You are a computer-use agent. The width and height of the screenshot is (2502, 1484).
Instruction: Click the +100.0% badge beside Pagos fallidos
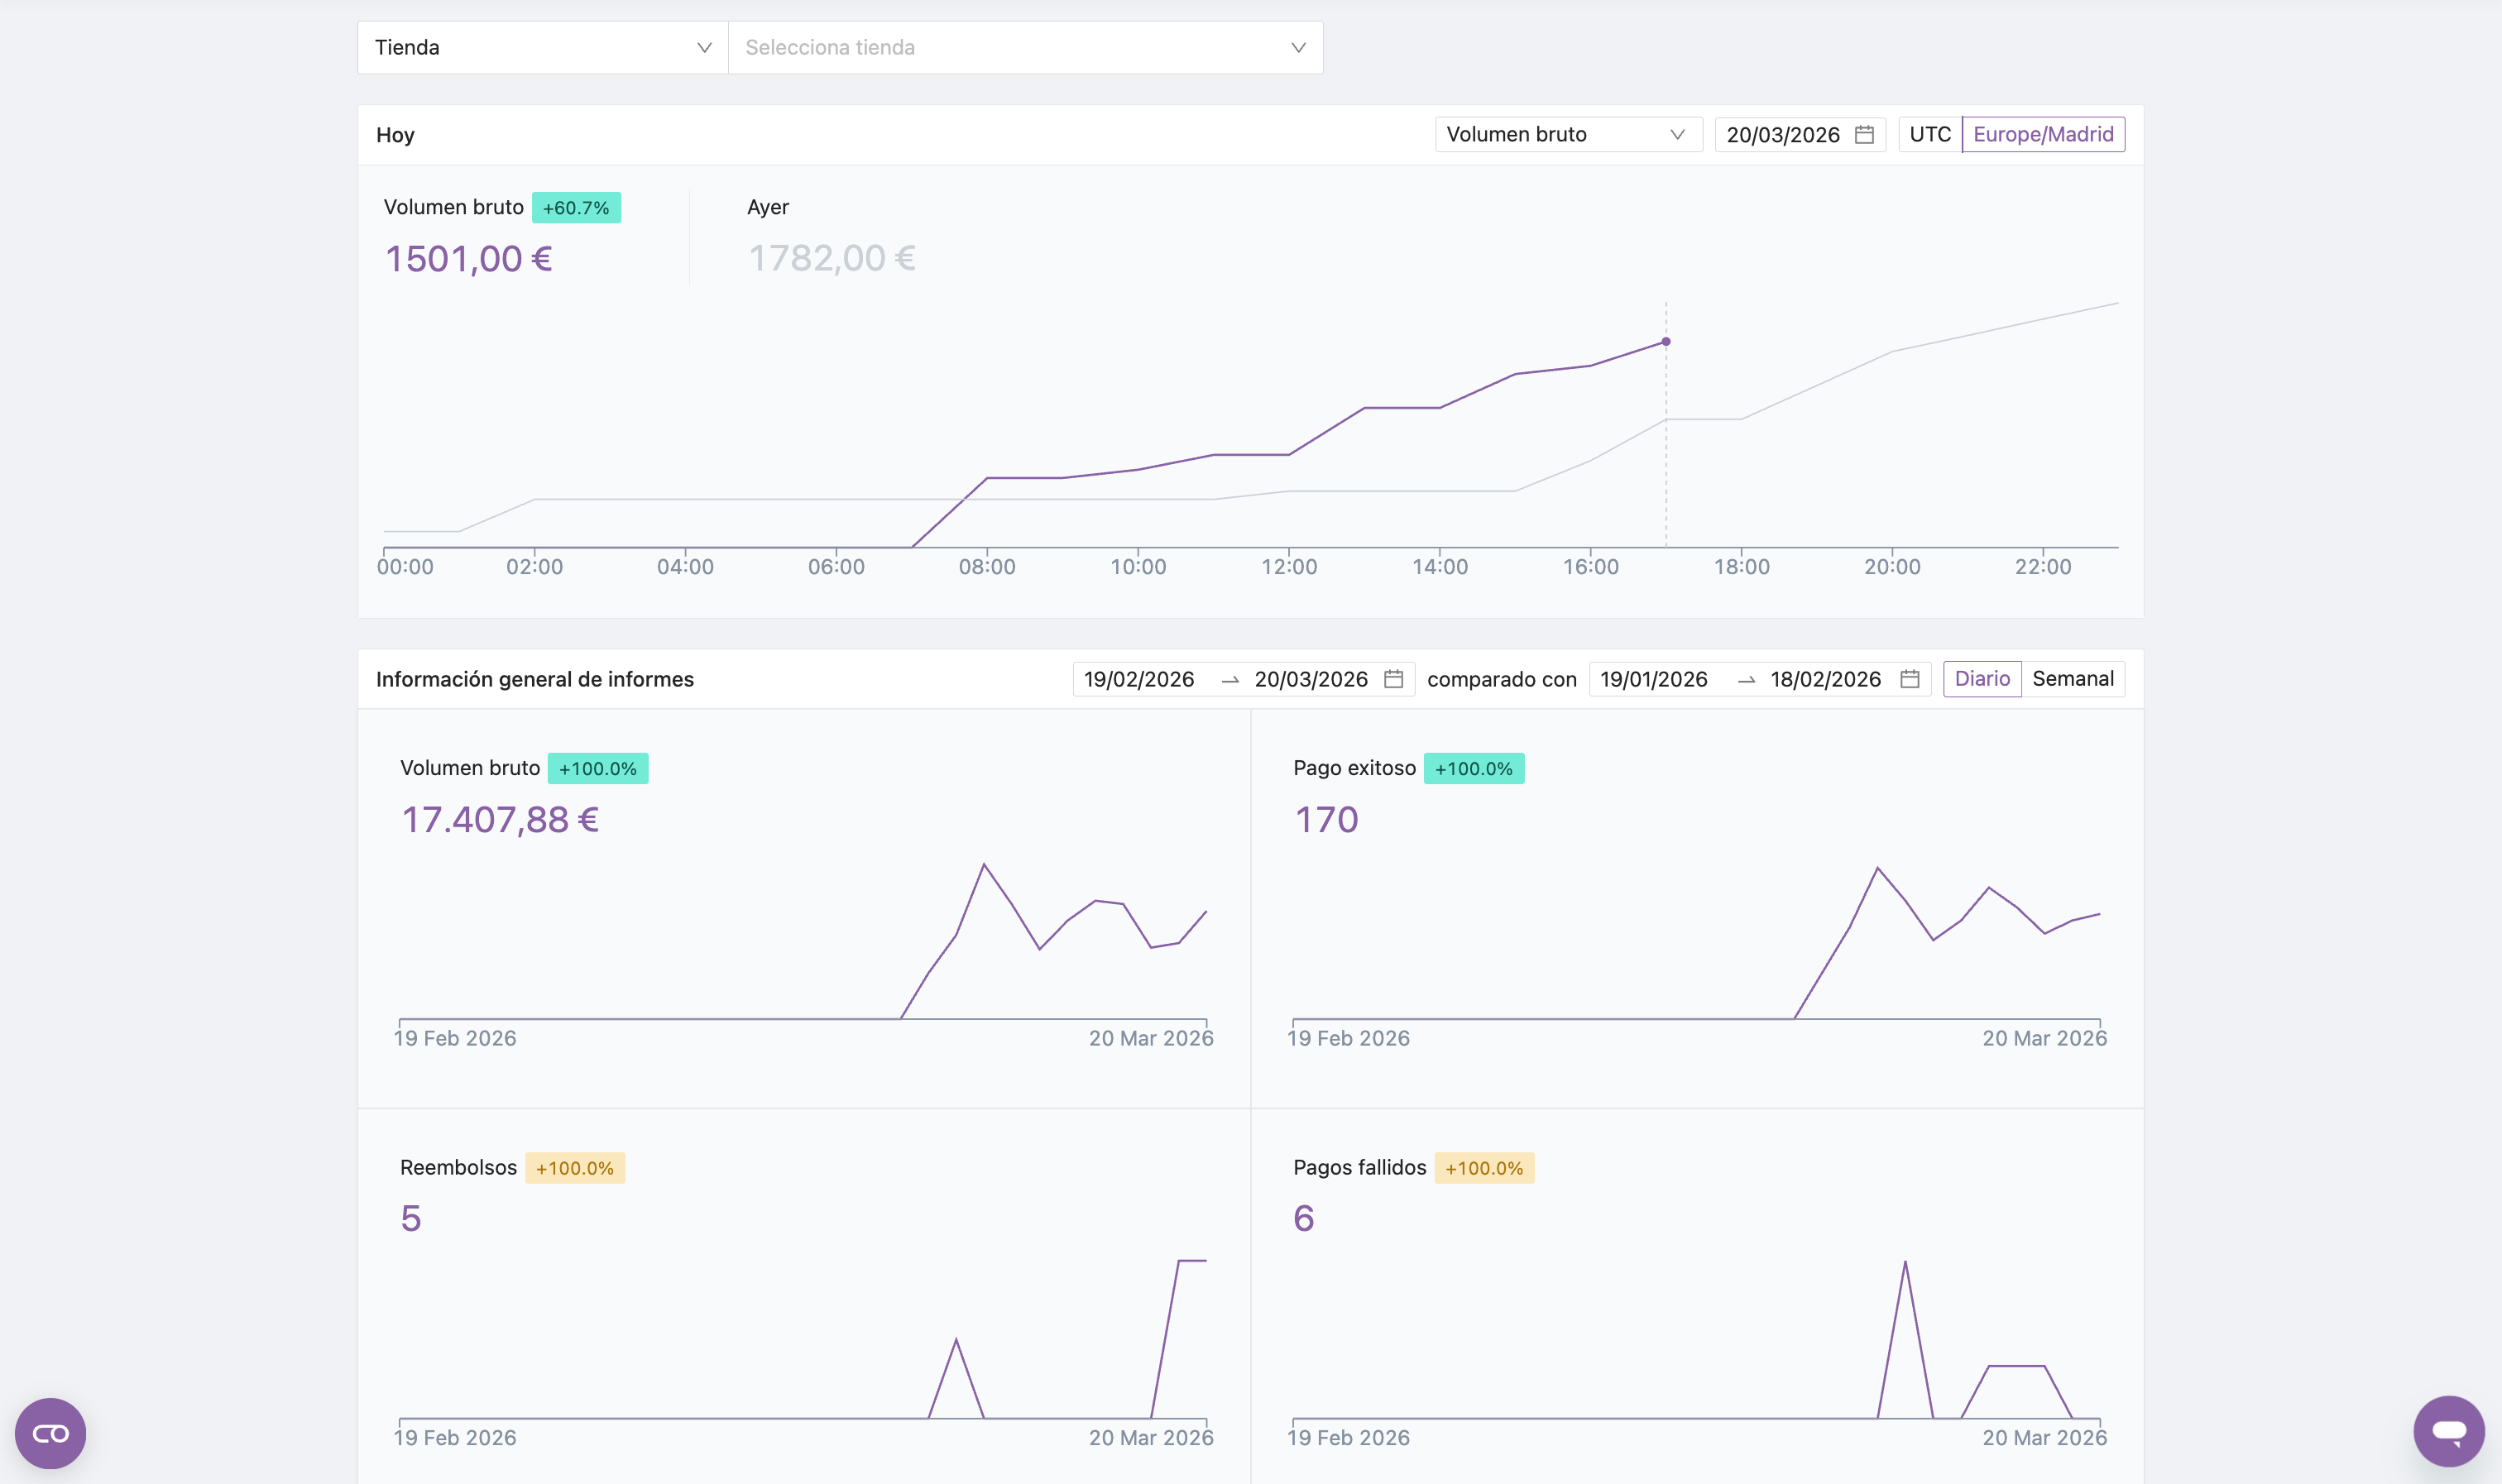pos(1484,1168)
